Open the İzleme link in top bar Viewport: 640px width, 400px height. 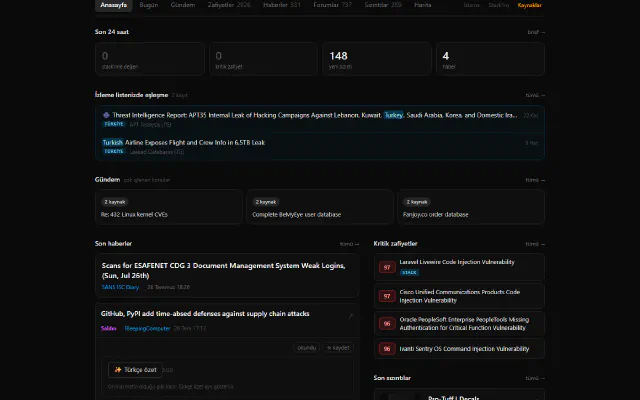(471, 5)
